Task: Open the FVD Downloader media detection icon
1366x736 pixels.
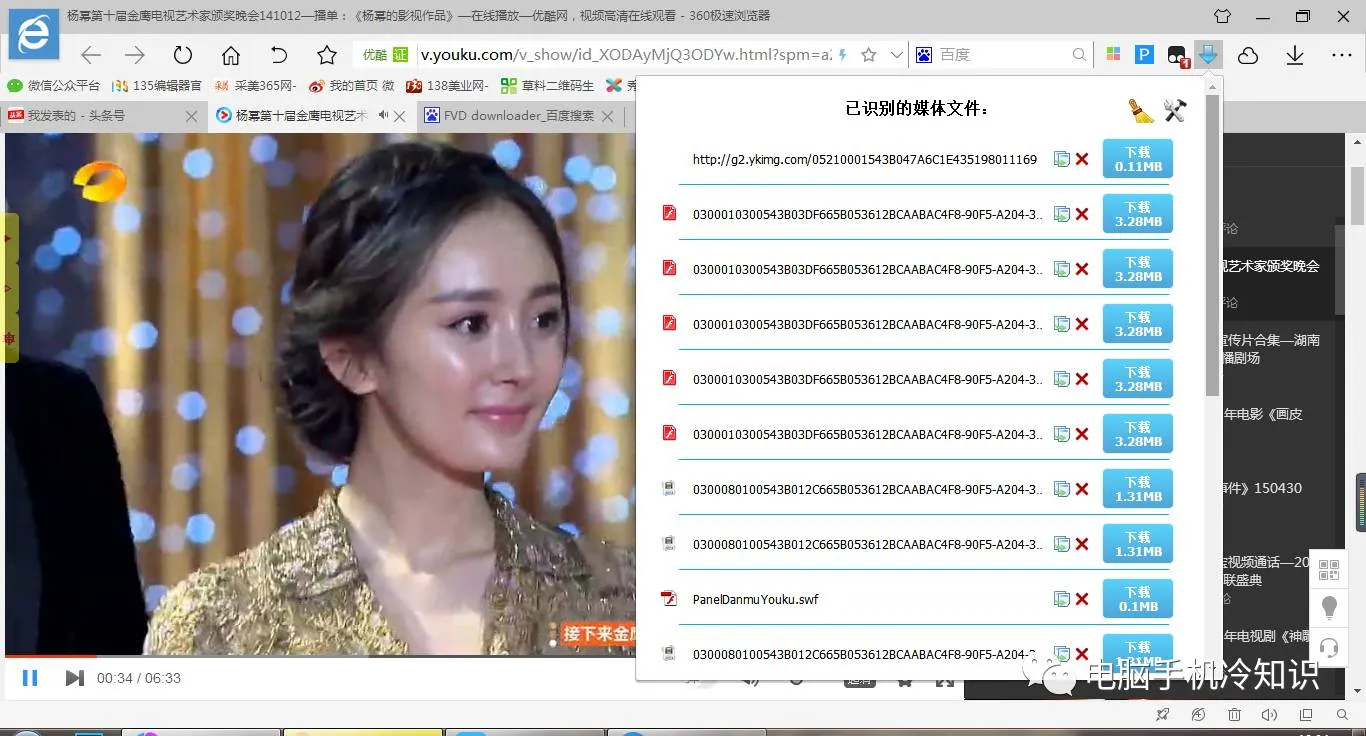Action: (1209, 55)
